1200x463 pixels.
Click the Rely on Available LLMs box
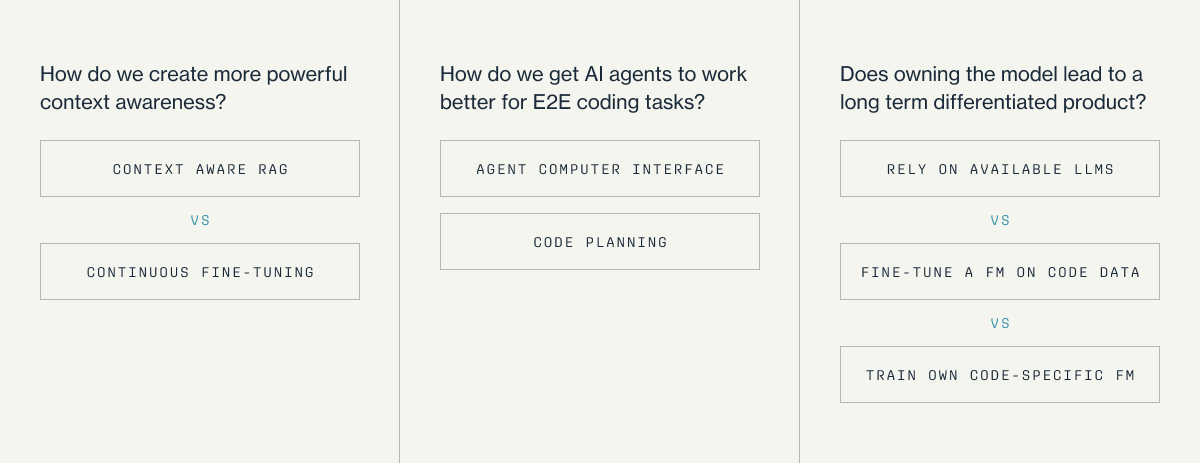coord(1000,169)
